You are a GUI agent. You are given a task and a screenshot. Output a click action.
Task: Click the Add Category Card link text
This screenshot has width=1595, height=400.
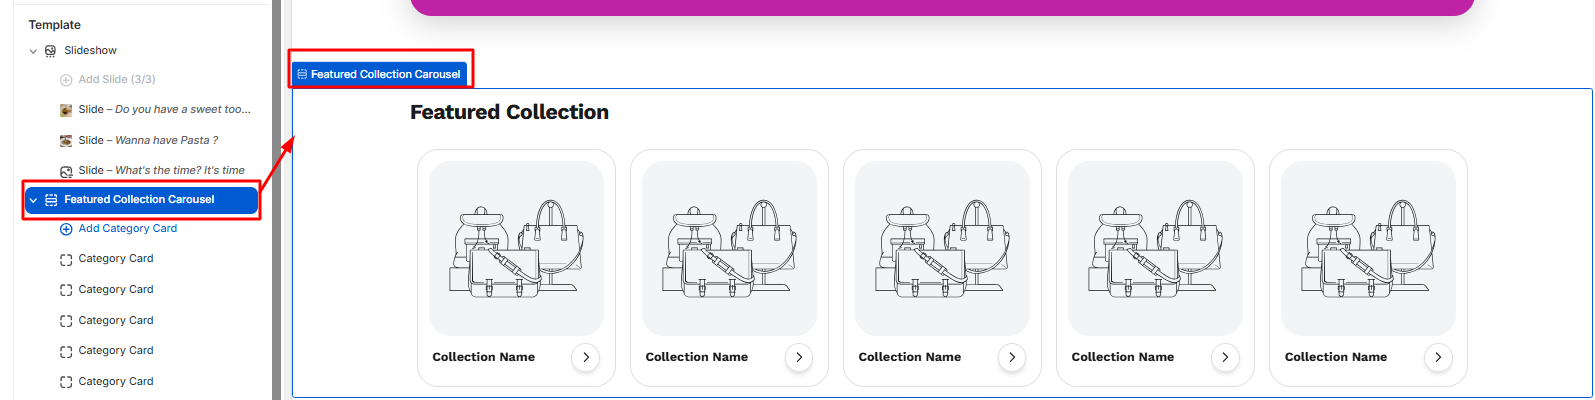[x=128, y=229]
